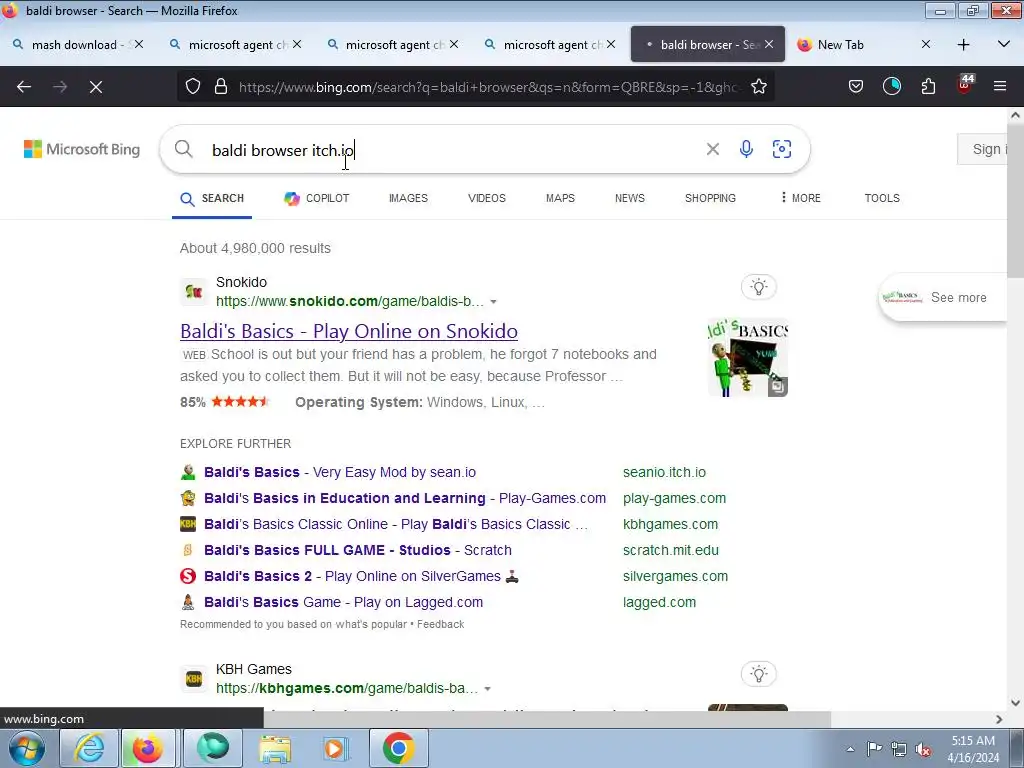Go to the Microsoft Bing logo home
The image size is (1024, 768).
82,150
